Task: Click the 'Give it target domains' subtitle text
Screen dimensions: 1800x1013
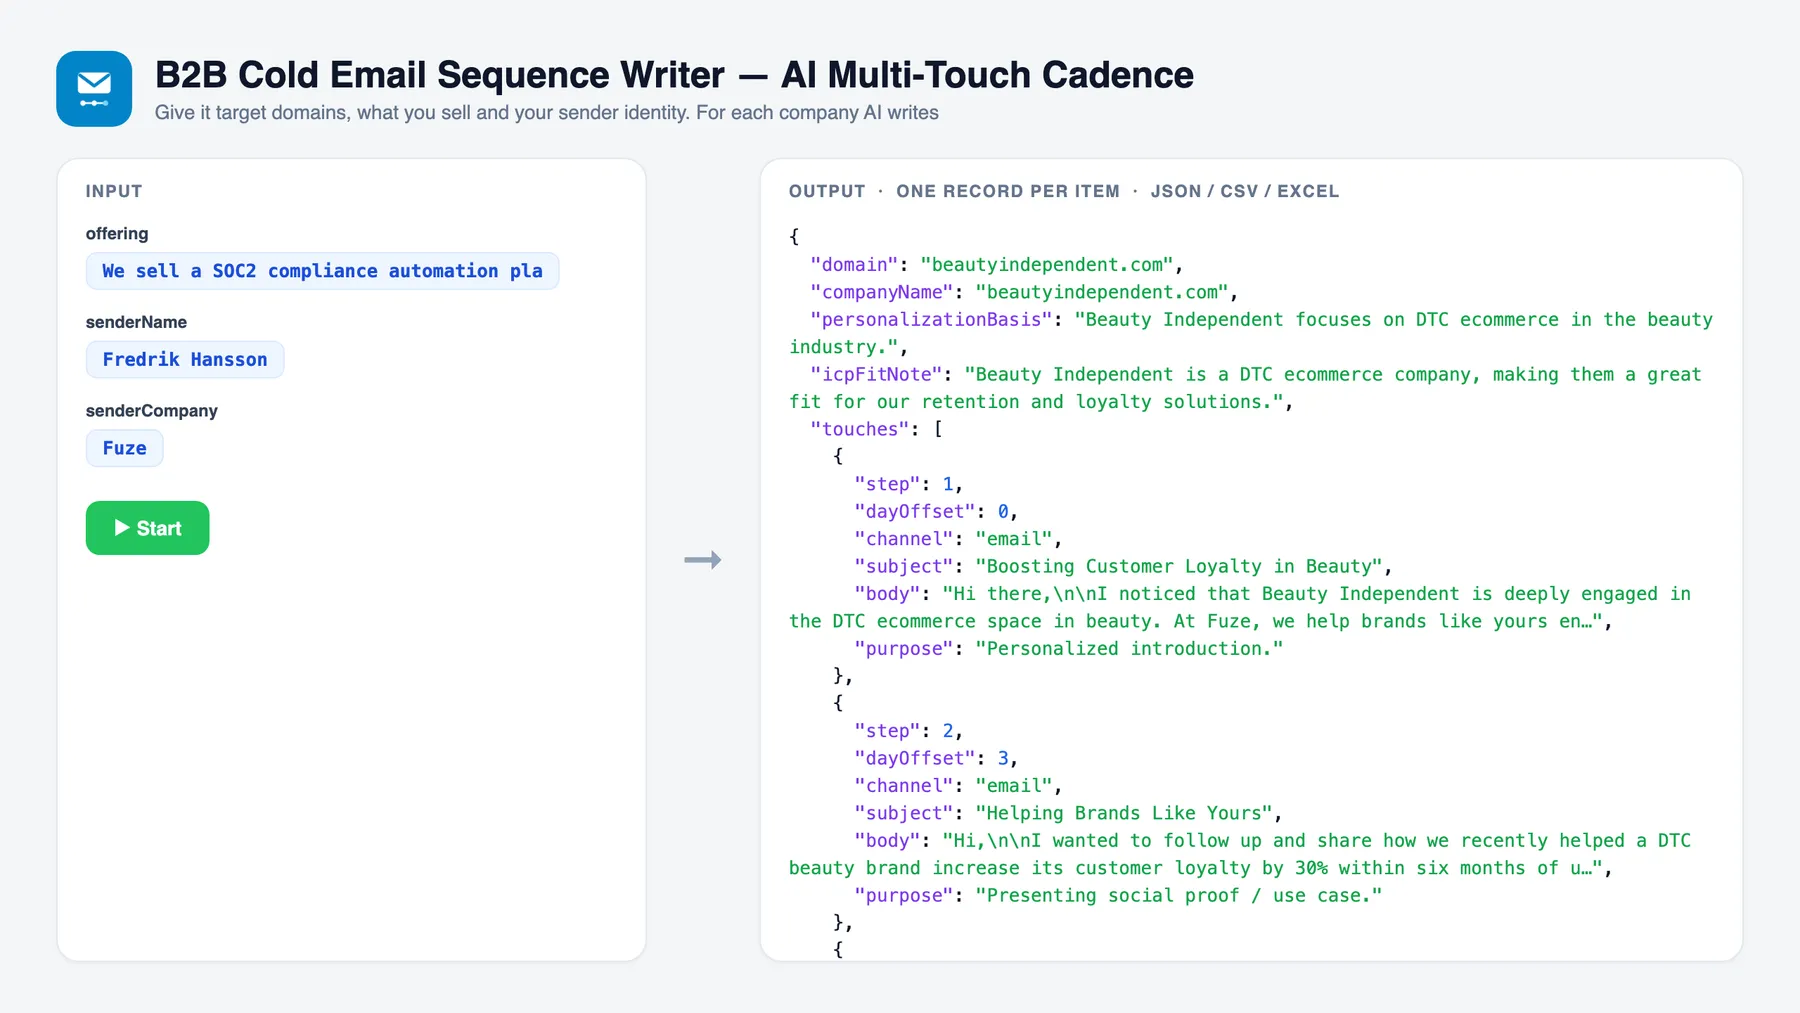Action: (547, 113)
